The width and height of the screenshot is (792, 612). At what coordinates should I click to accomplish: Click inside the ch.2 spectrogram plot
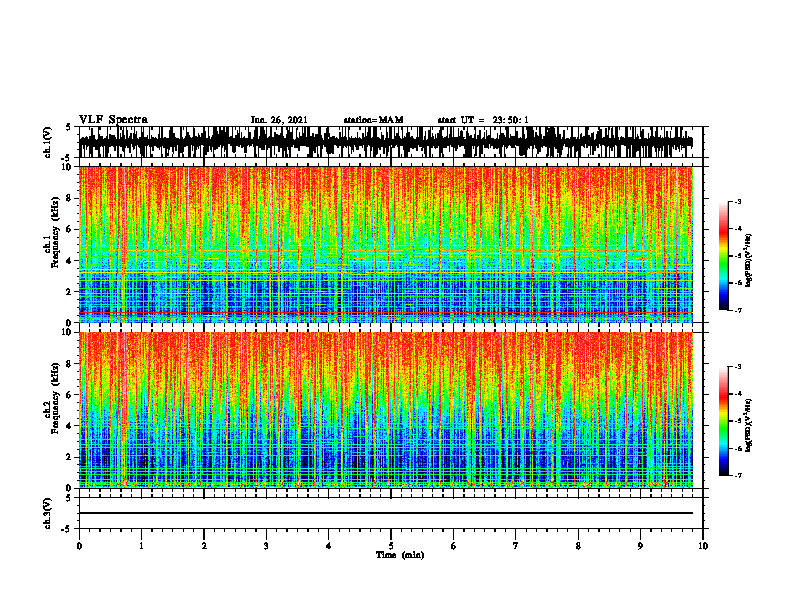pyautogui.click(x=386, y=410)
